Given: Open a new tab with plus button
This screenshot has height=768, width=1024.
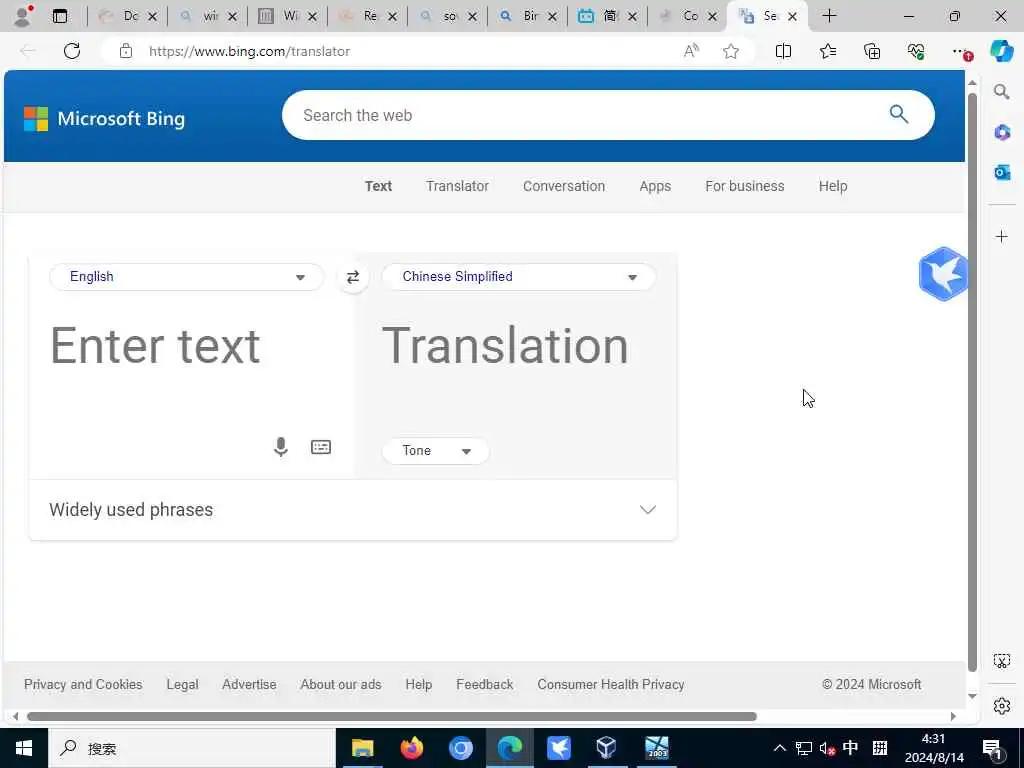Looking at the screenshot, I should click(x=829, y=16).
